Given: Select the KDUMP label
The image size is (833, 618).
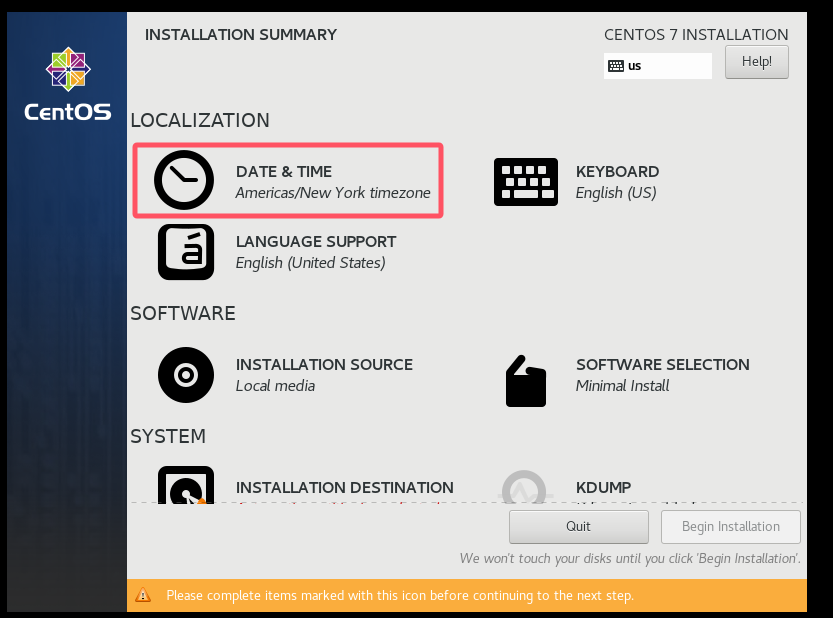Looking at the screenshot, I should pyautogui.click(x=604, y=487).
